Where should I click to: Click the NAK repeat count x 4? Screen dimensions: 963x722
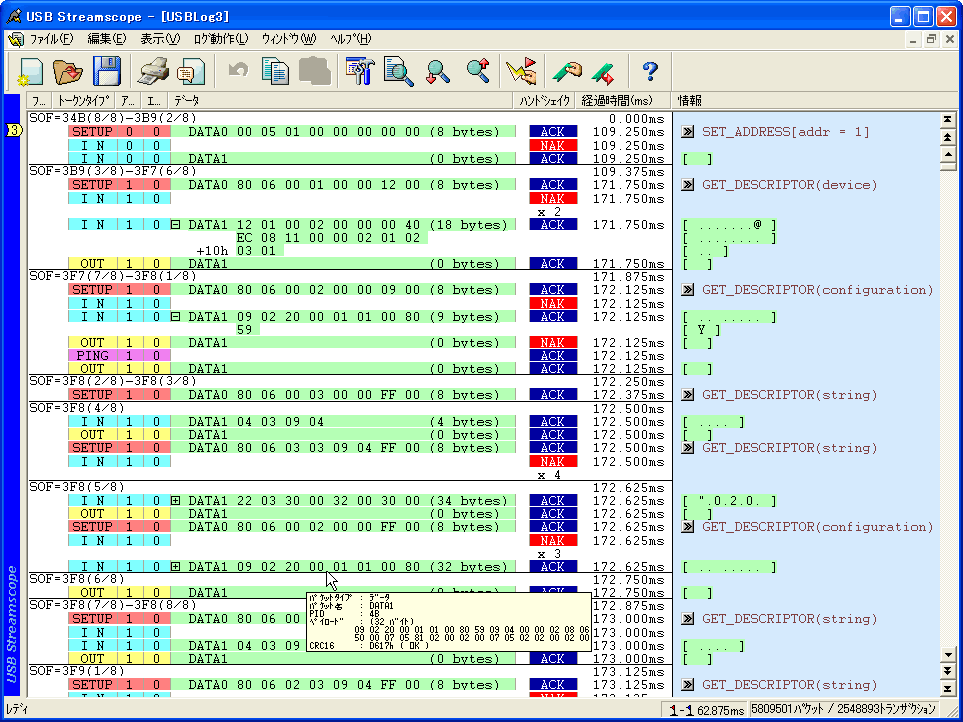point(549,475)
